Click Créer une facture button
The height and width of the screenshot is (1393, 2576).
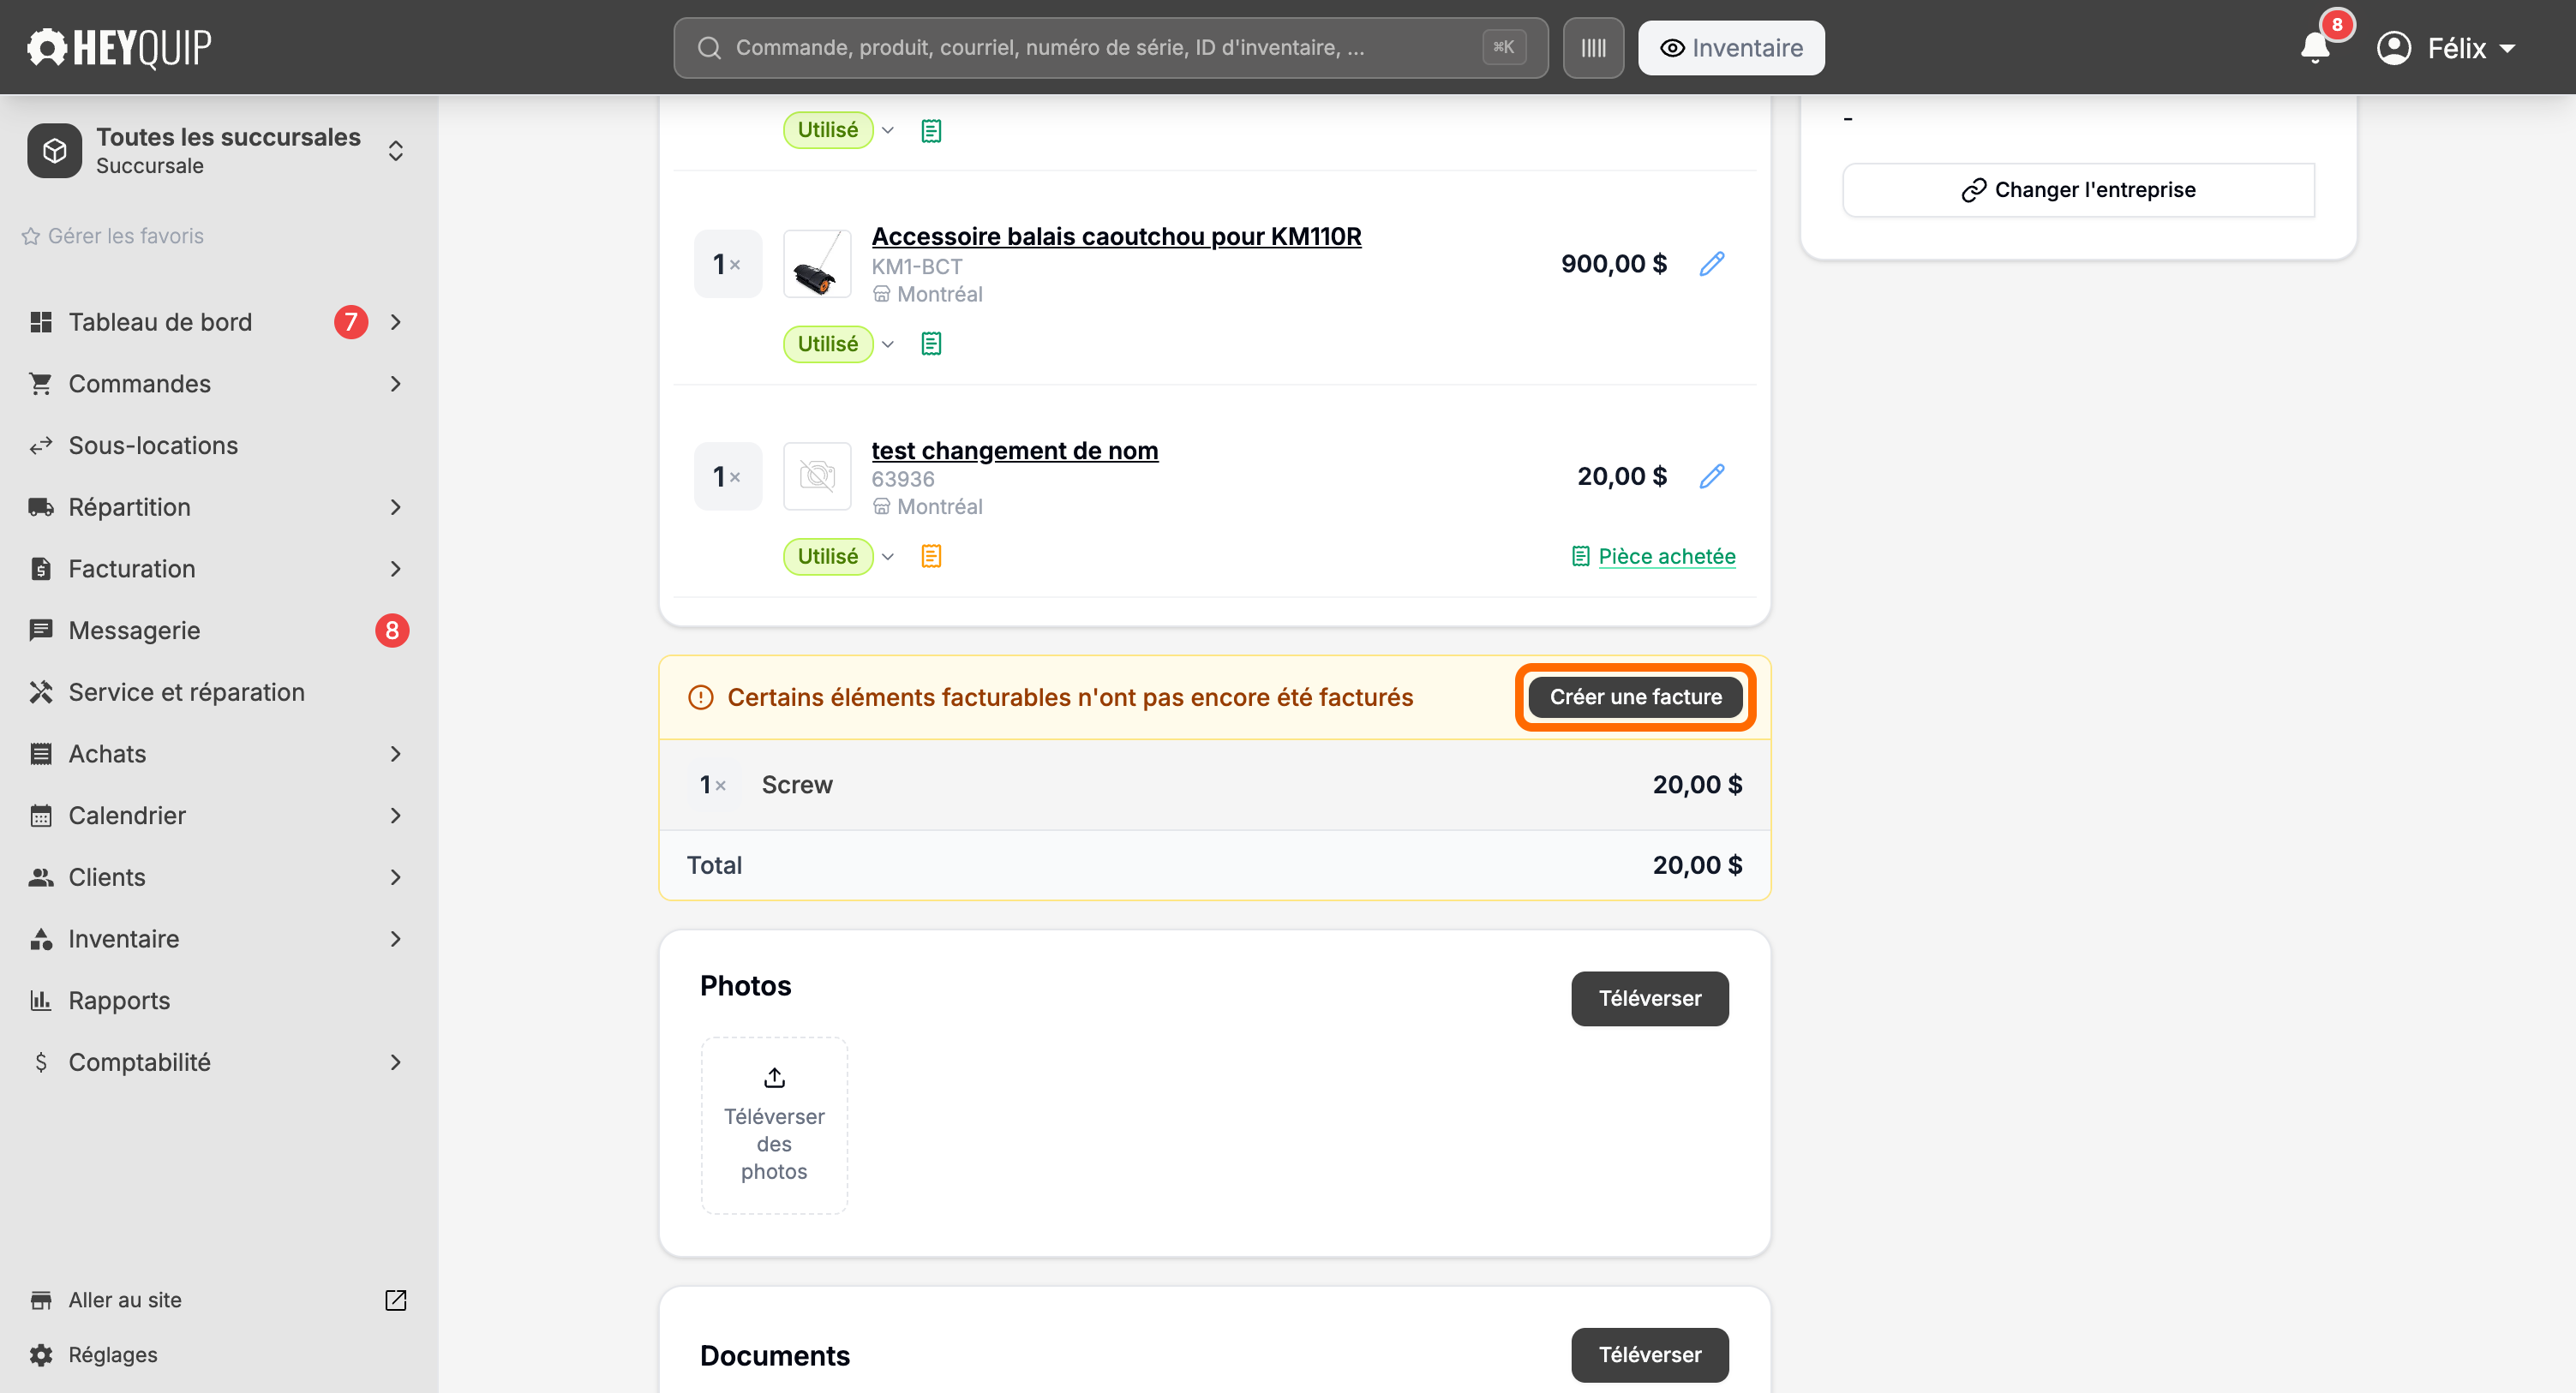coord(1636,697)
